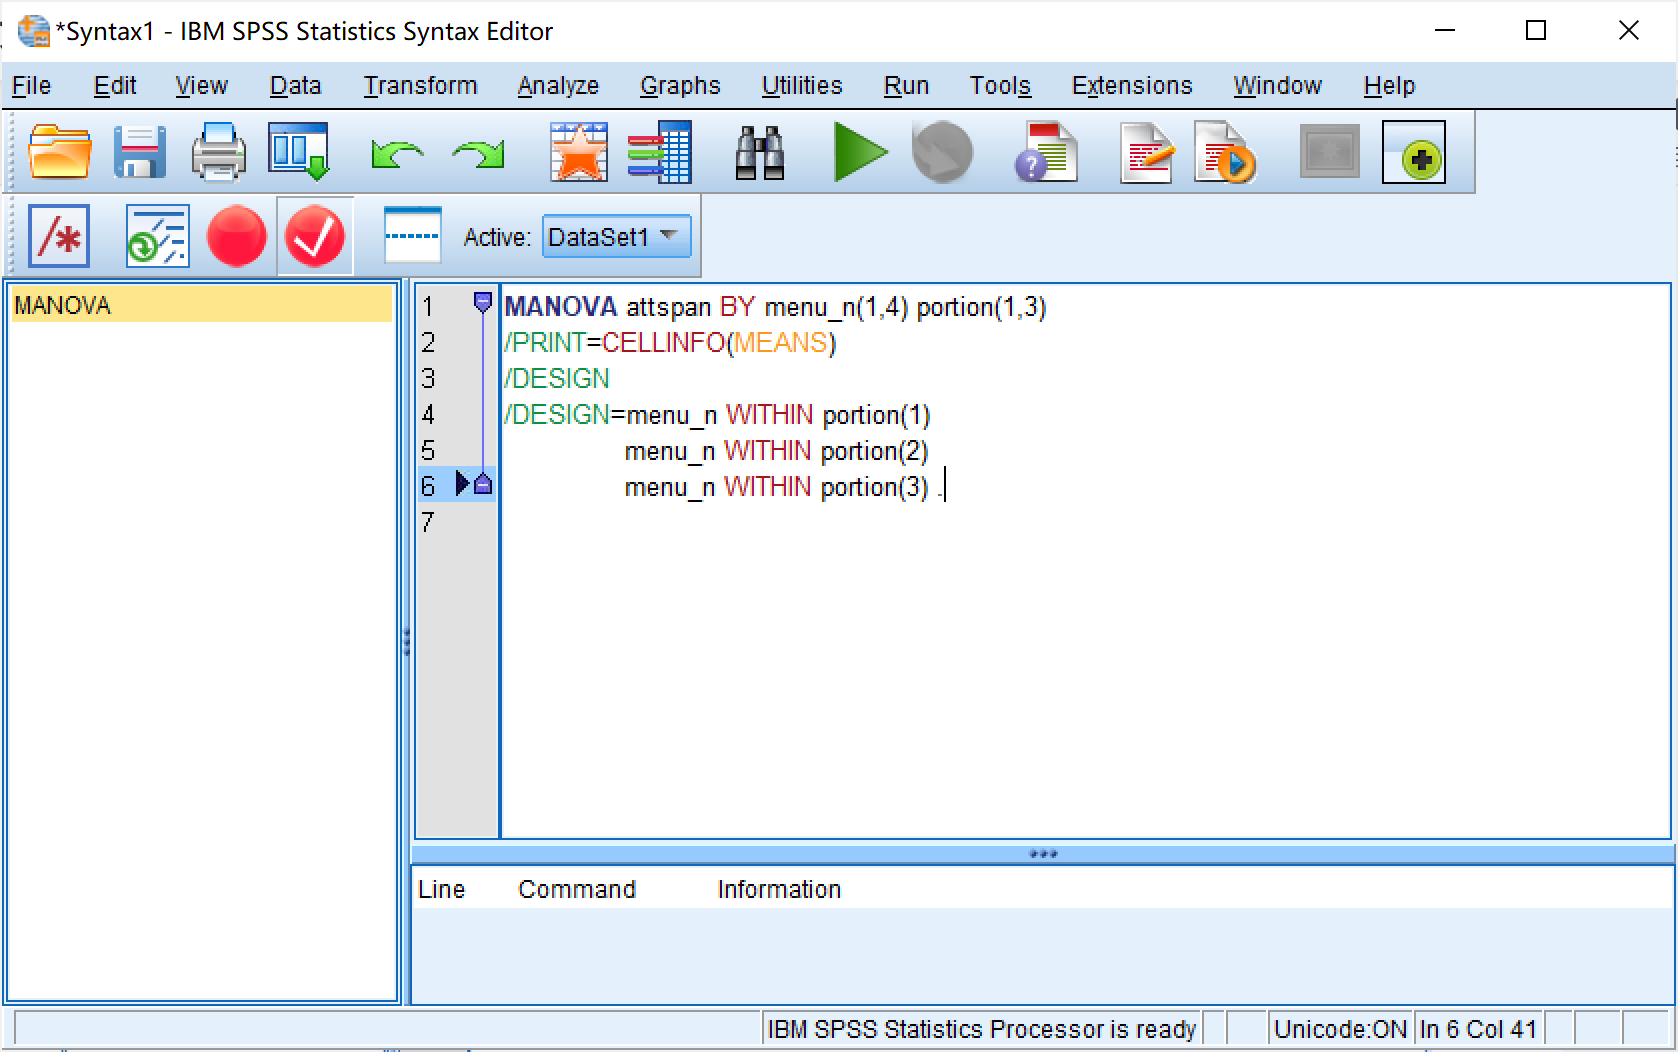
Task: Open the Analyze menu
Action: (x=557, y=86)
